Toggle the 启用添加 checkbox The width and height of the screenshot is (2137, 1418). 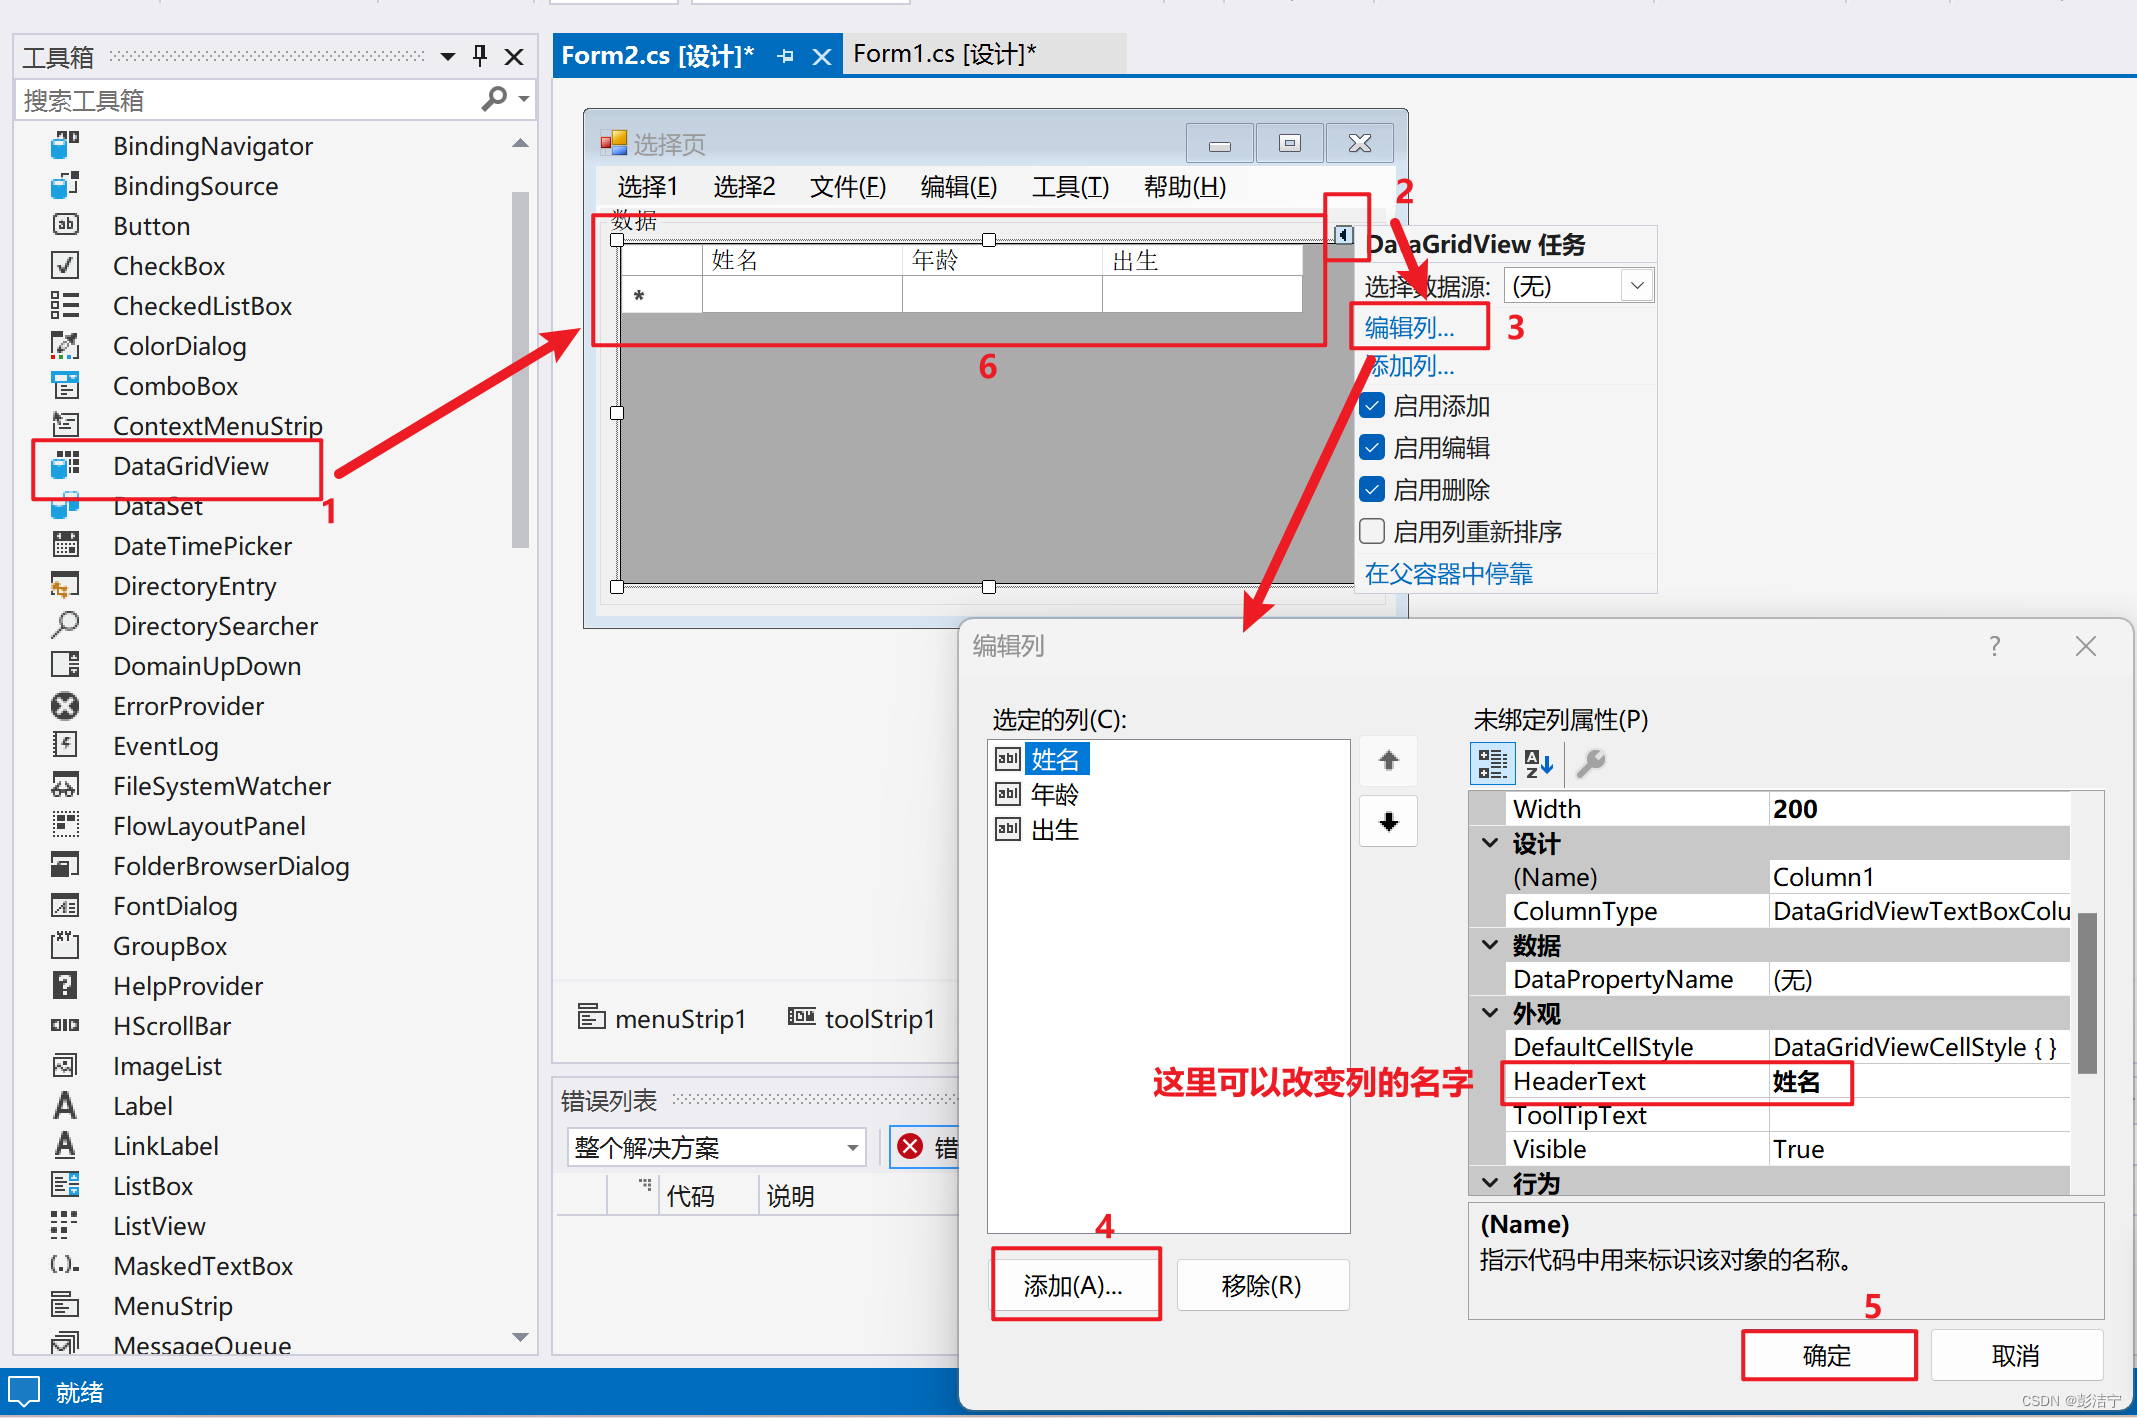coord(1373,406)
